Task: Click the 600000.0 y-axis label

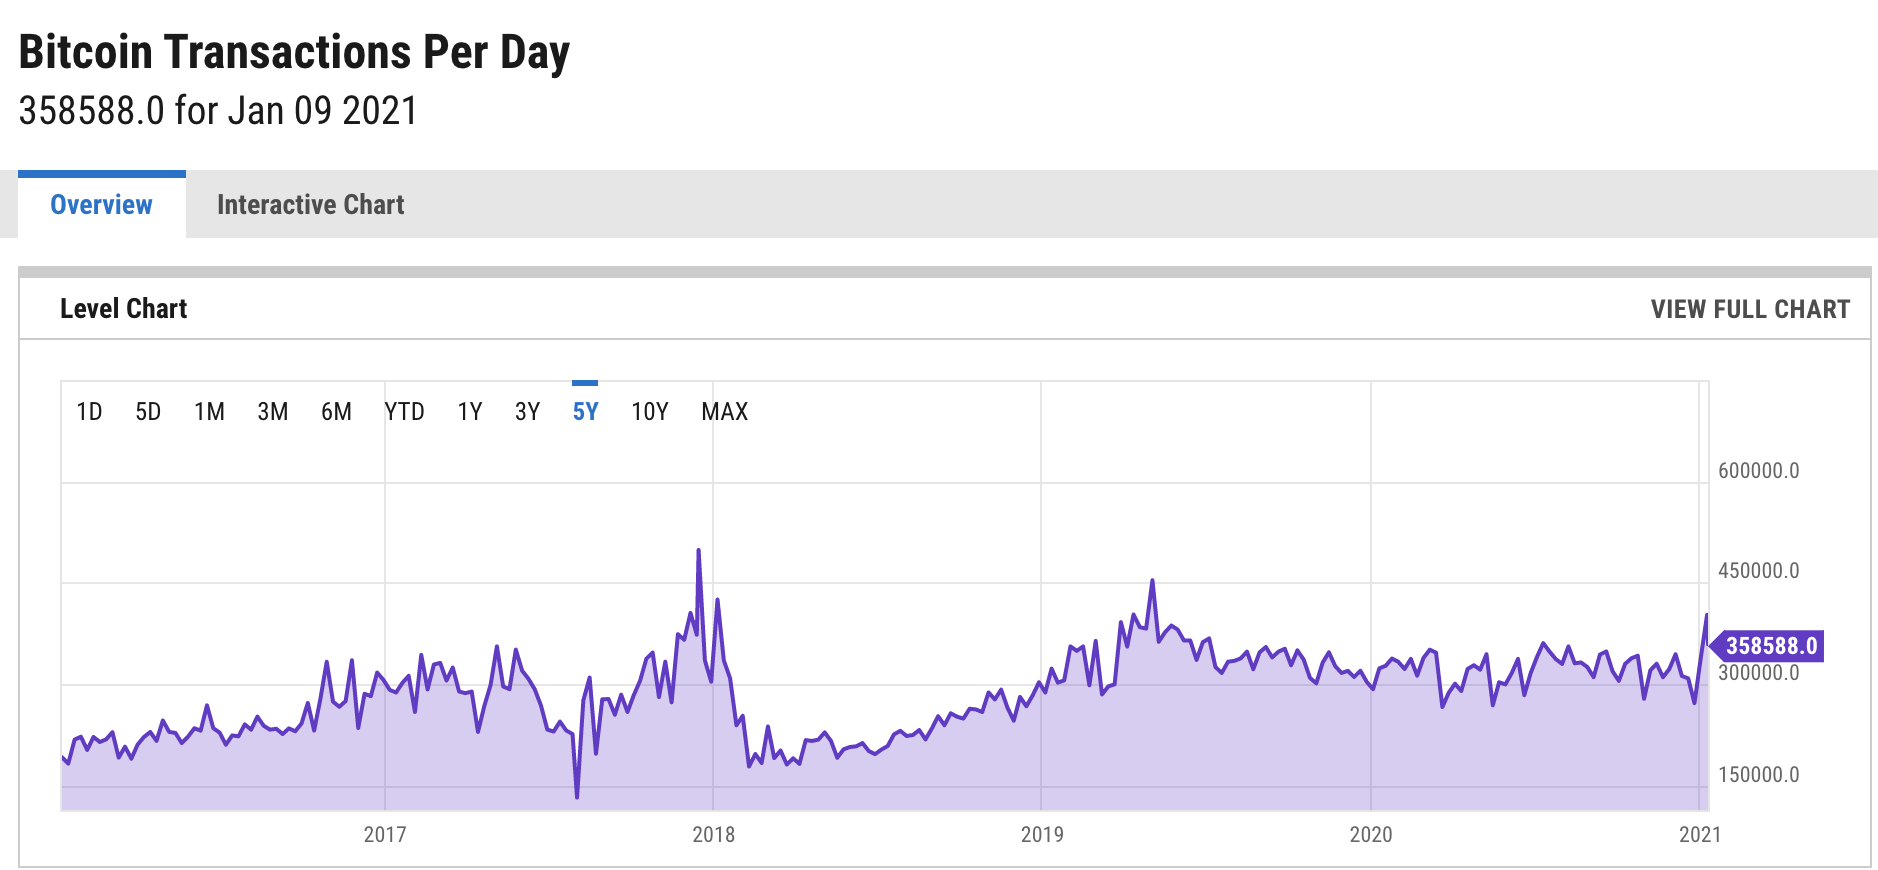Action: pyautogui.click(x=1758, y=471)
